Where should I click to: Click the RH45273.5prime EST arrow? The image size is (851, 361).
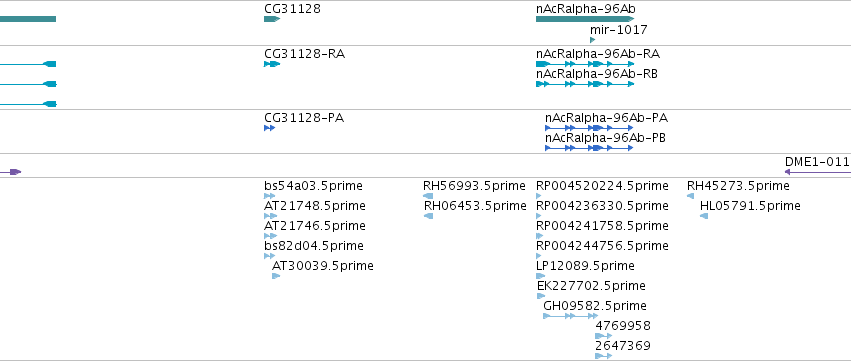pyautogui.click(x=690, y=196)
